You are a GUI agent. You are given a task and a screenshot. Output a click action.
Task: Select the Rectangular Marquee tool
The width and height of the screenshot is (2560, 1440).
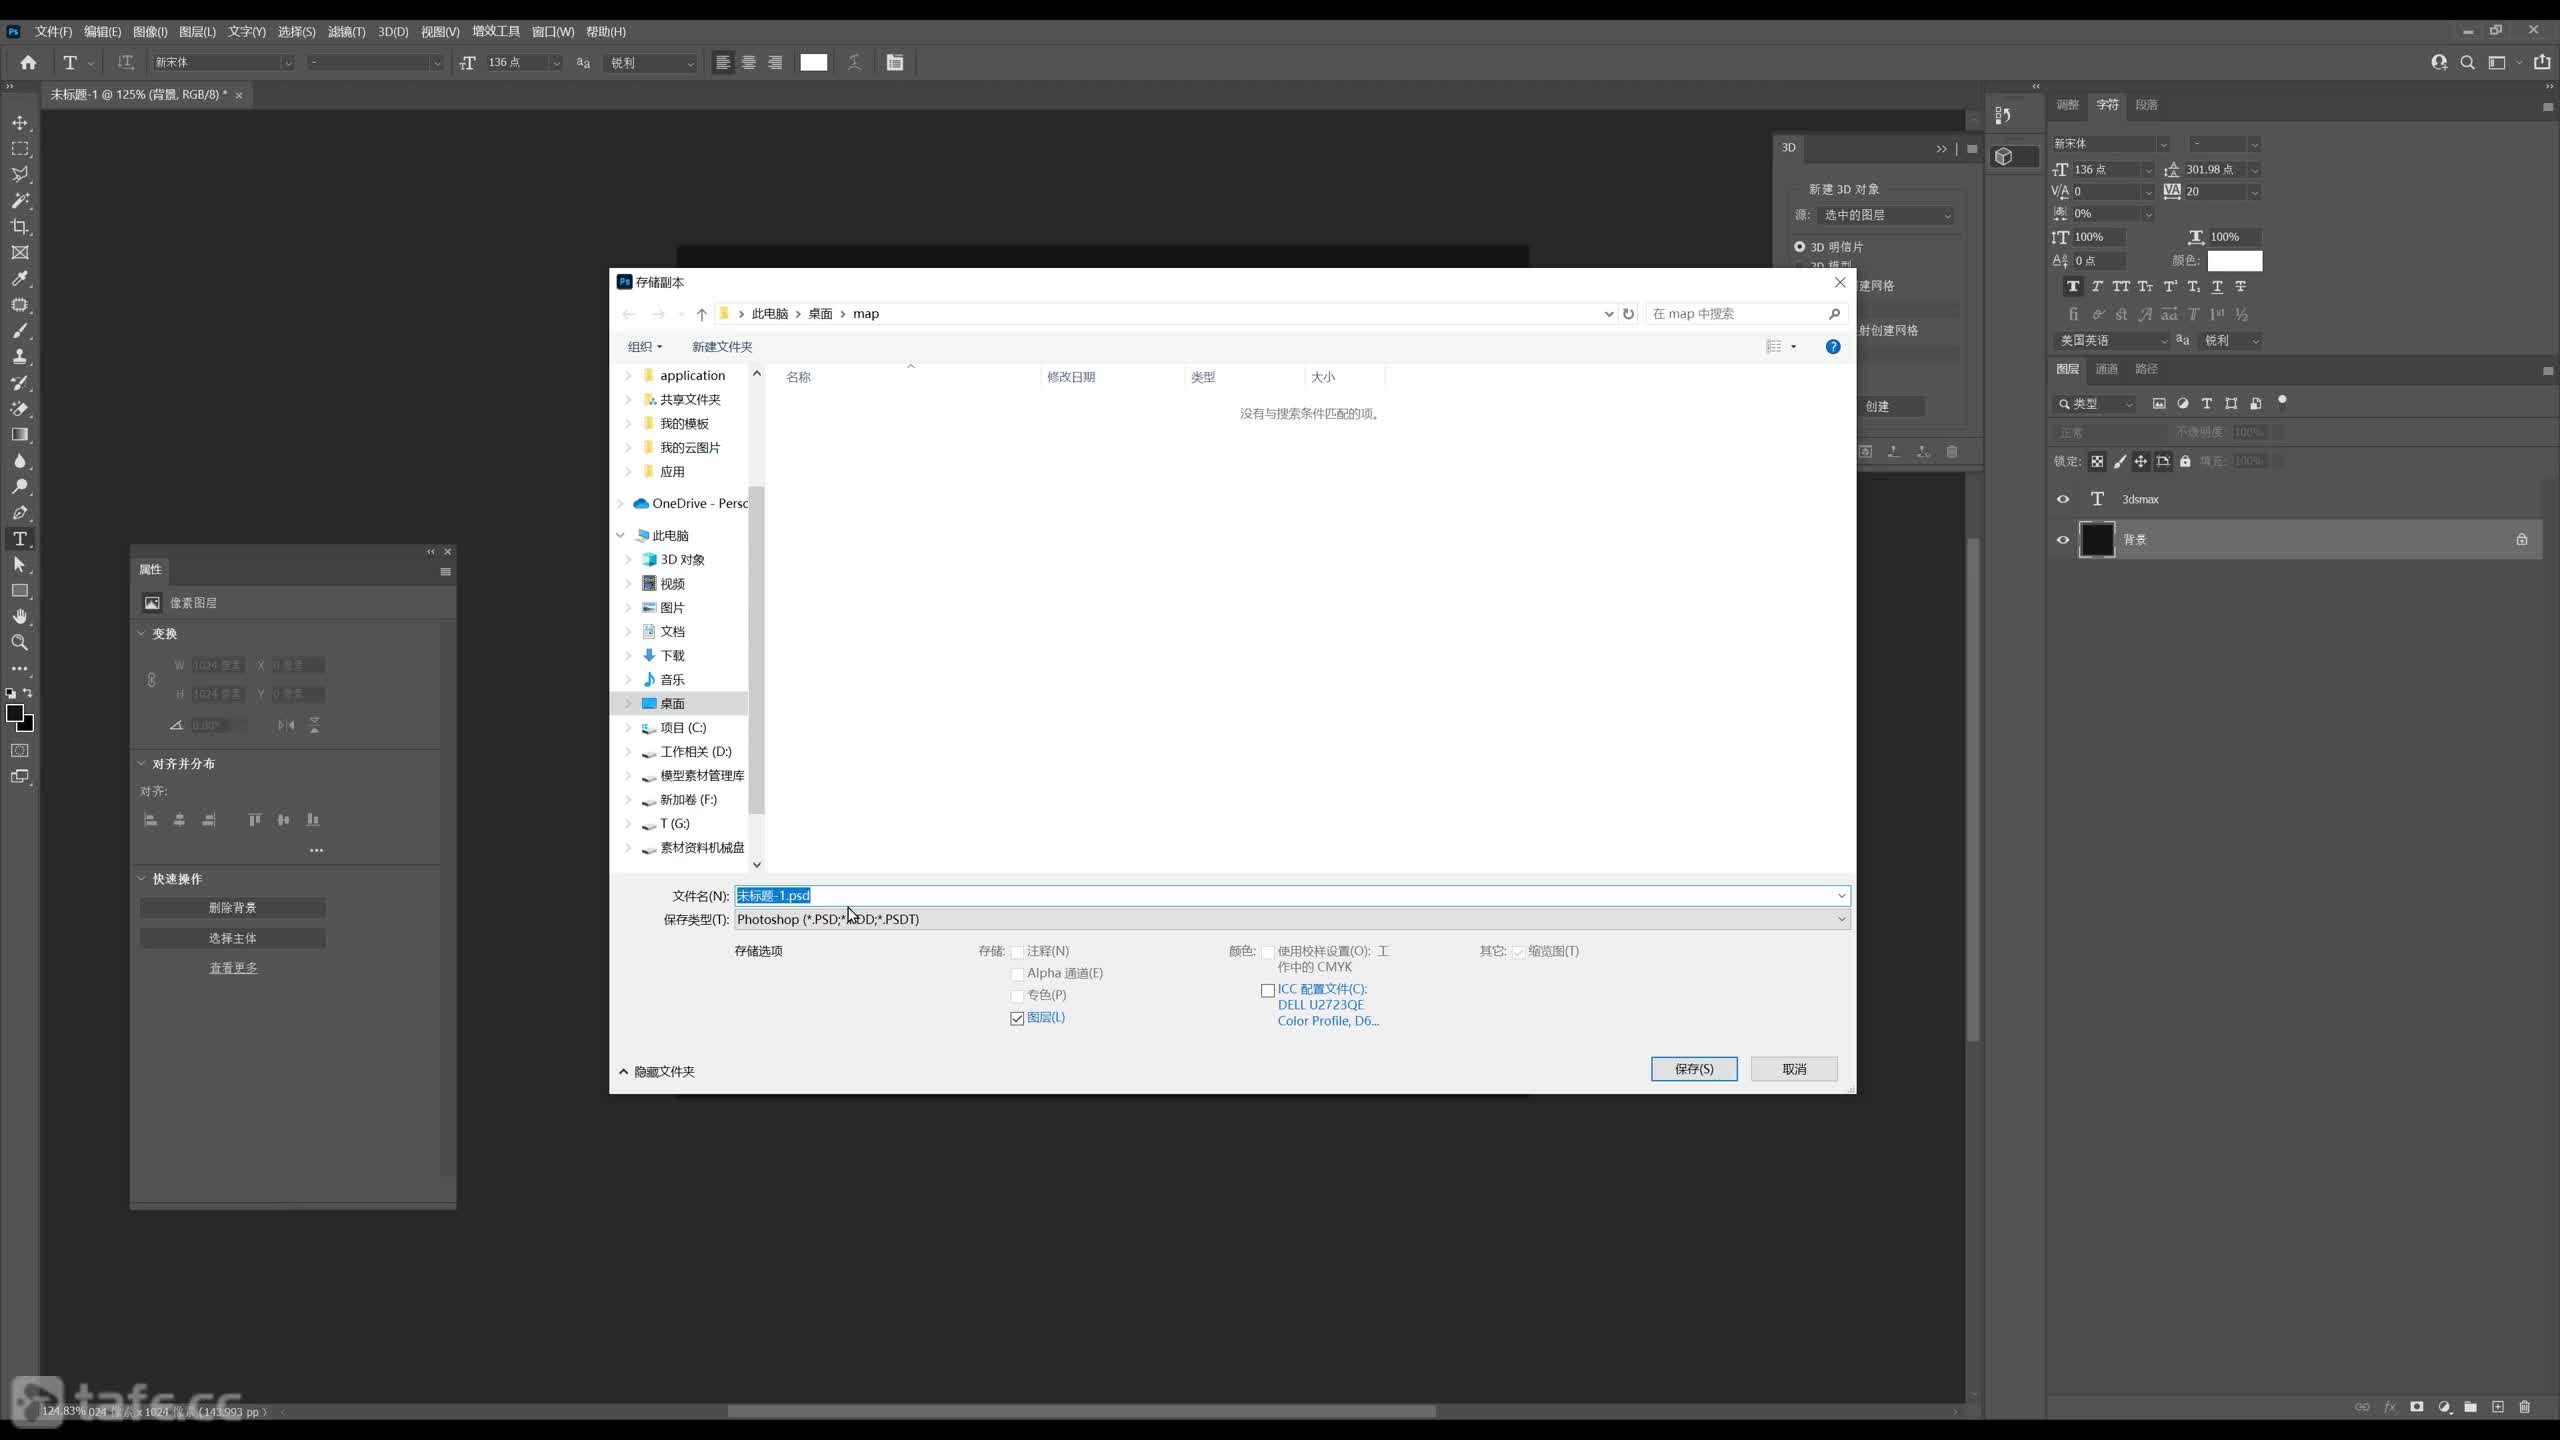click(20, 148)
